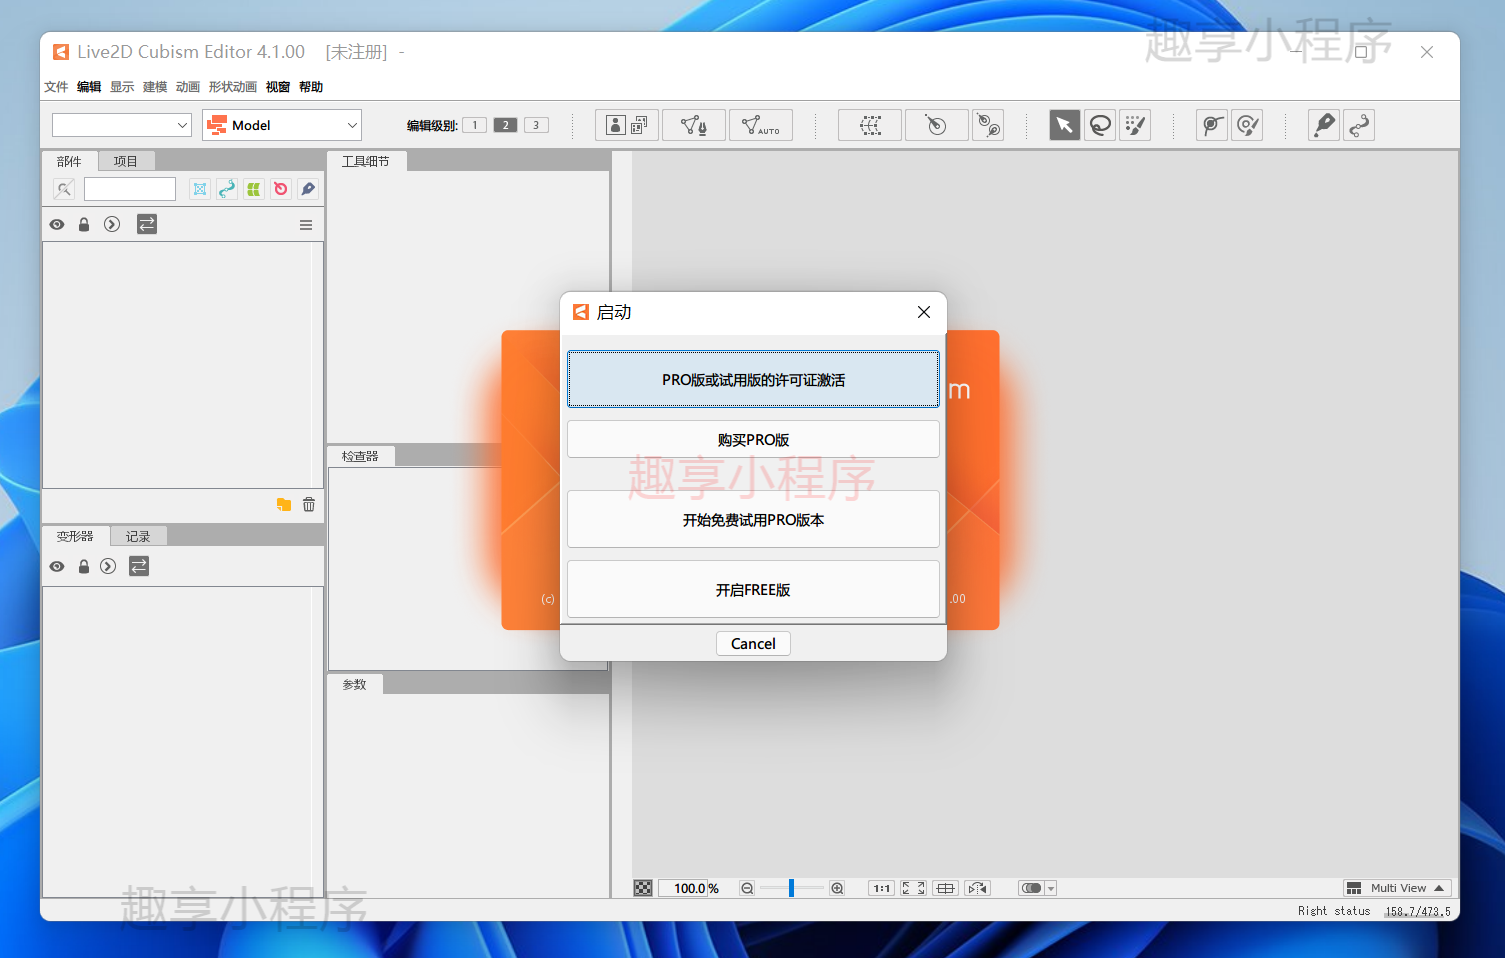Toggle visibility eye in Deformer panel
Viewport: 1505px width, 958px height.
pos(57,567)
